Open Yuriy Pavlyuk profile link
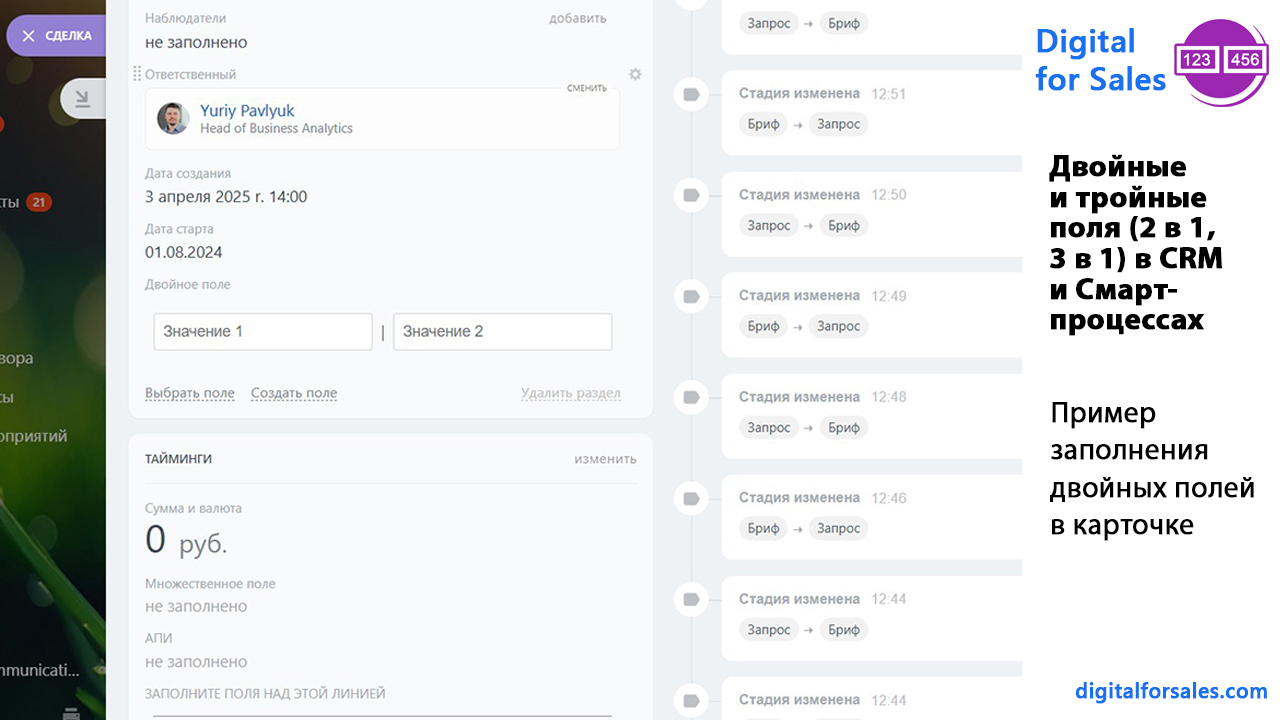The width and height of the screenshot is (1280, 720). (x=247, y=111)
